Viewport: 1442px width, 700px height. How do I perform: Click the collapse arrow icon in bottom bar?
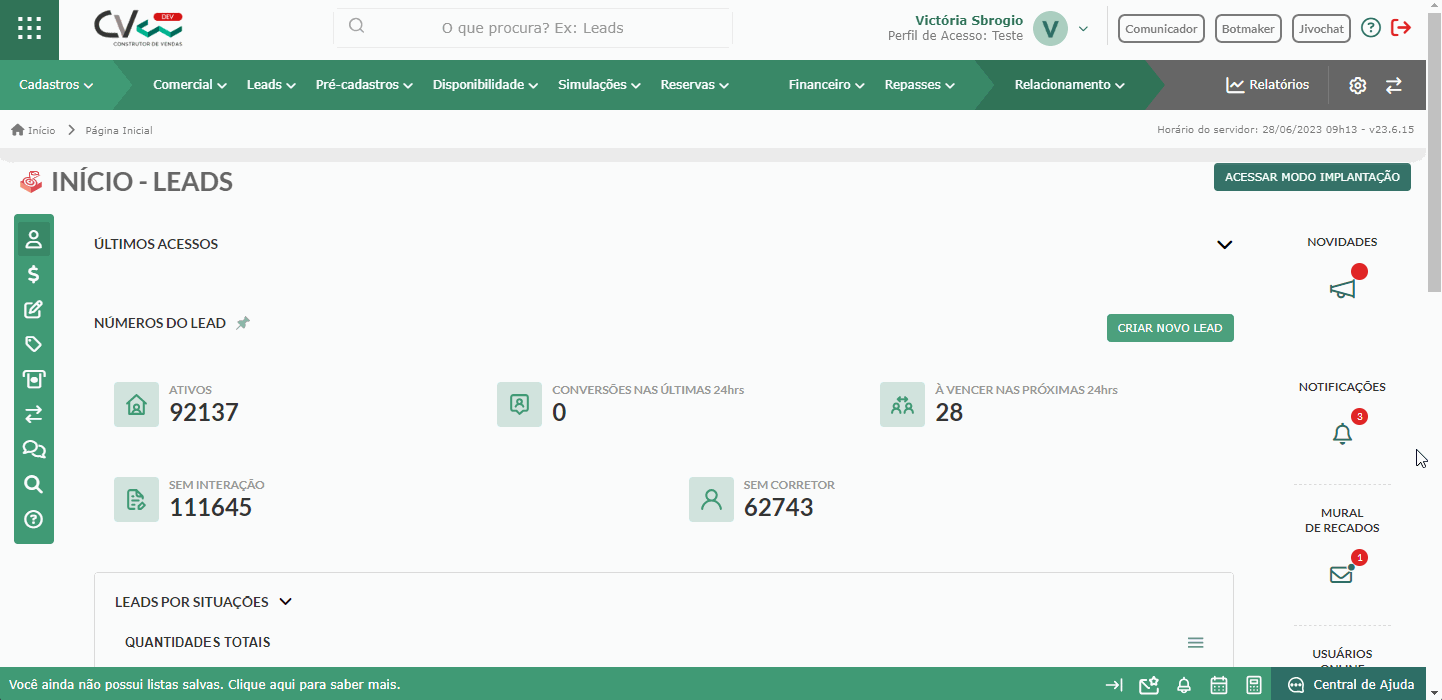(x=1114, y=685)
